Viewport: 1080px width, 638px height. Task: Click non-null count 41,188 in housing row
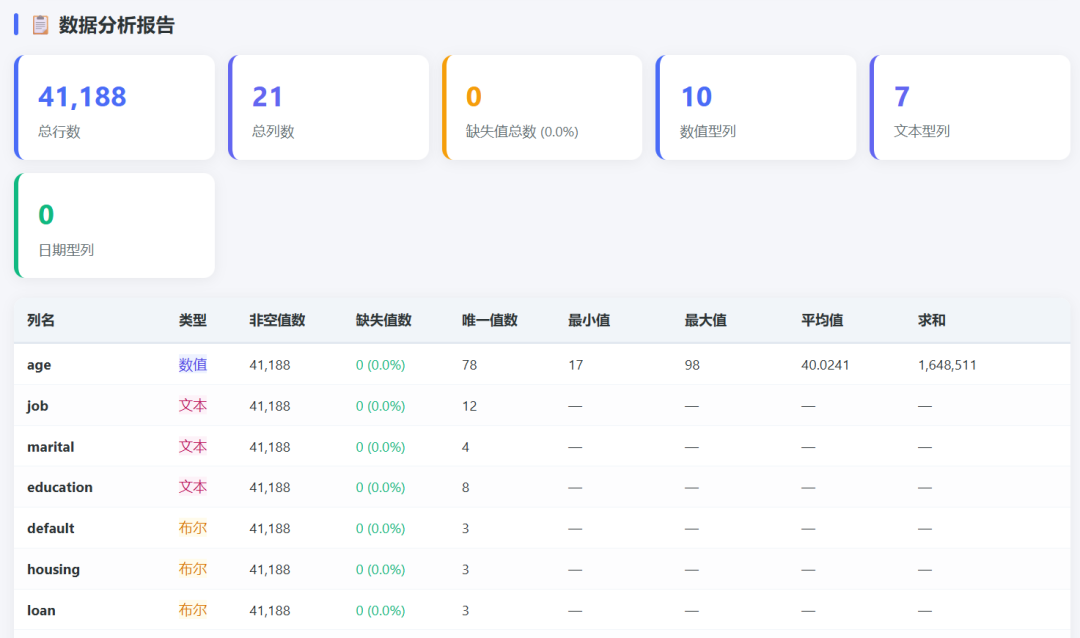pyautogui.click(x=270, y=570)
